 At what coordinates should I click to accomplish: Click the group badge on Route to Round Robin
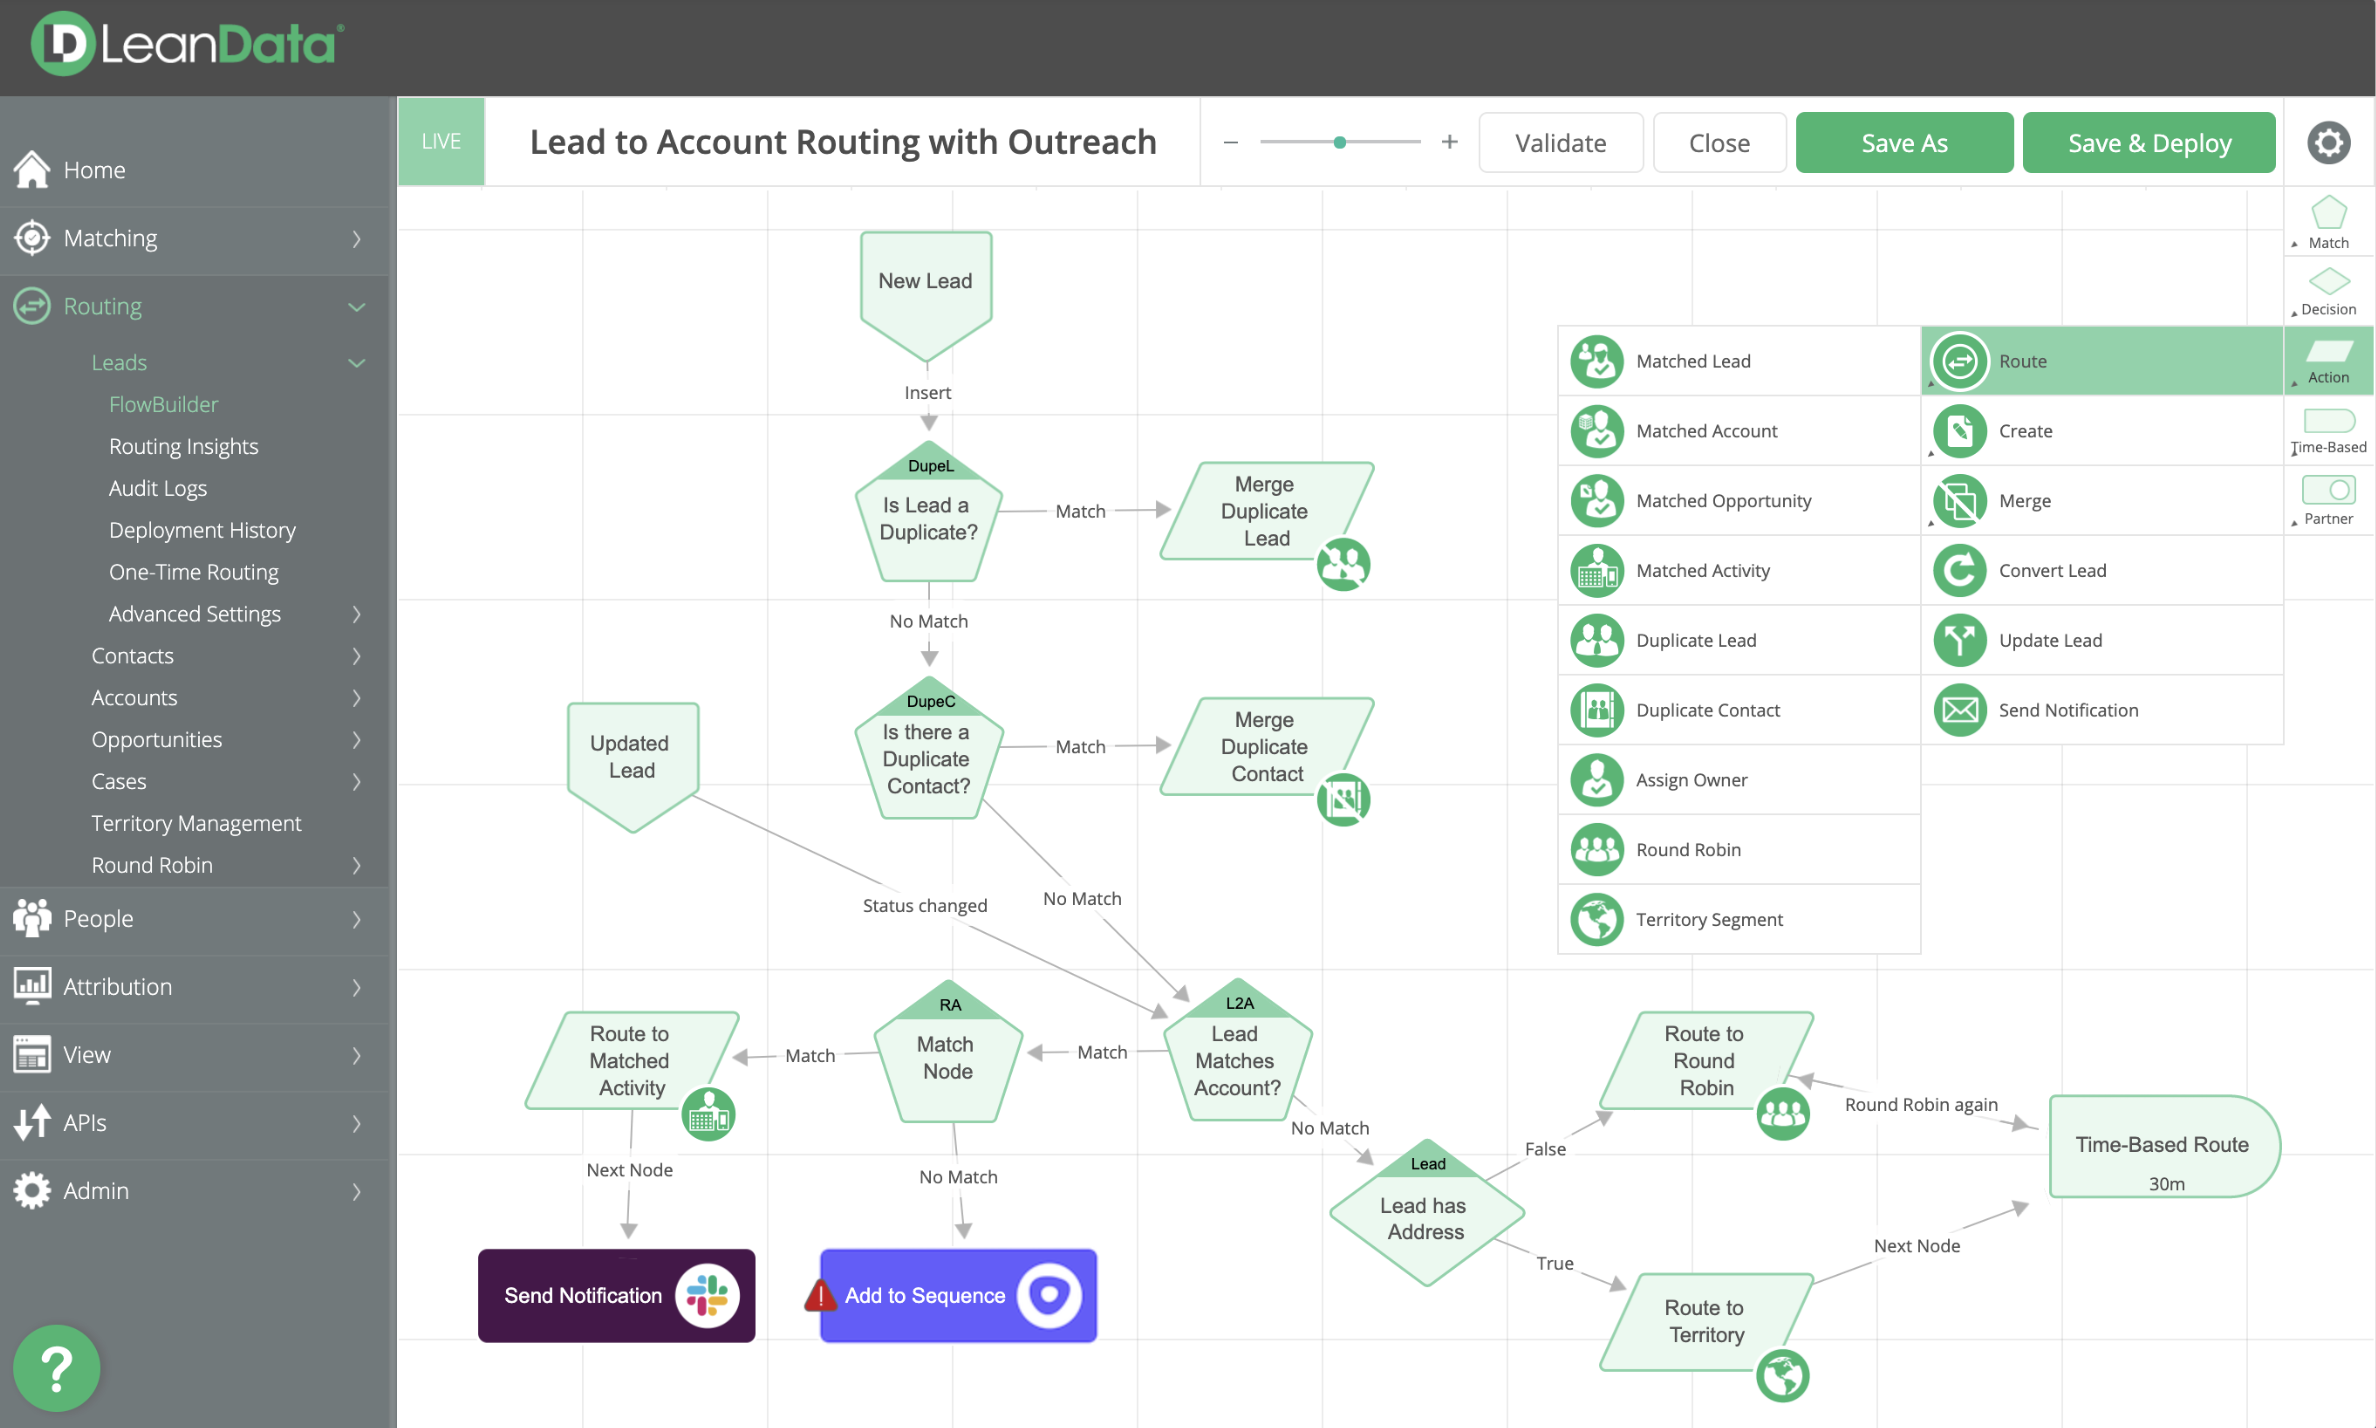pos(1783,1113)
